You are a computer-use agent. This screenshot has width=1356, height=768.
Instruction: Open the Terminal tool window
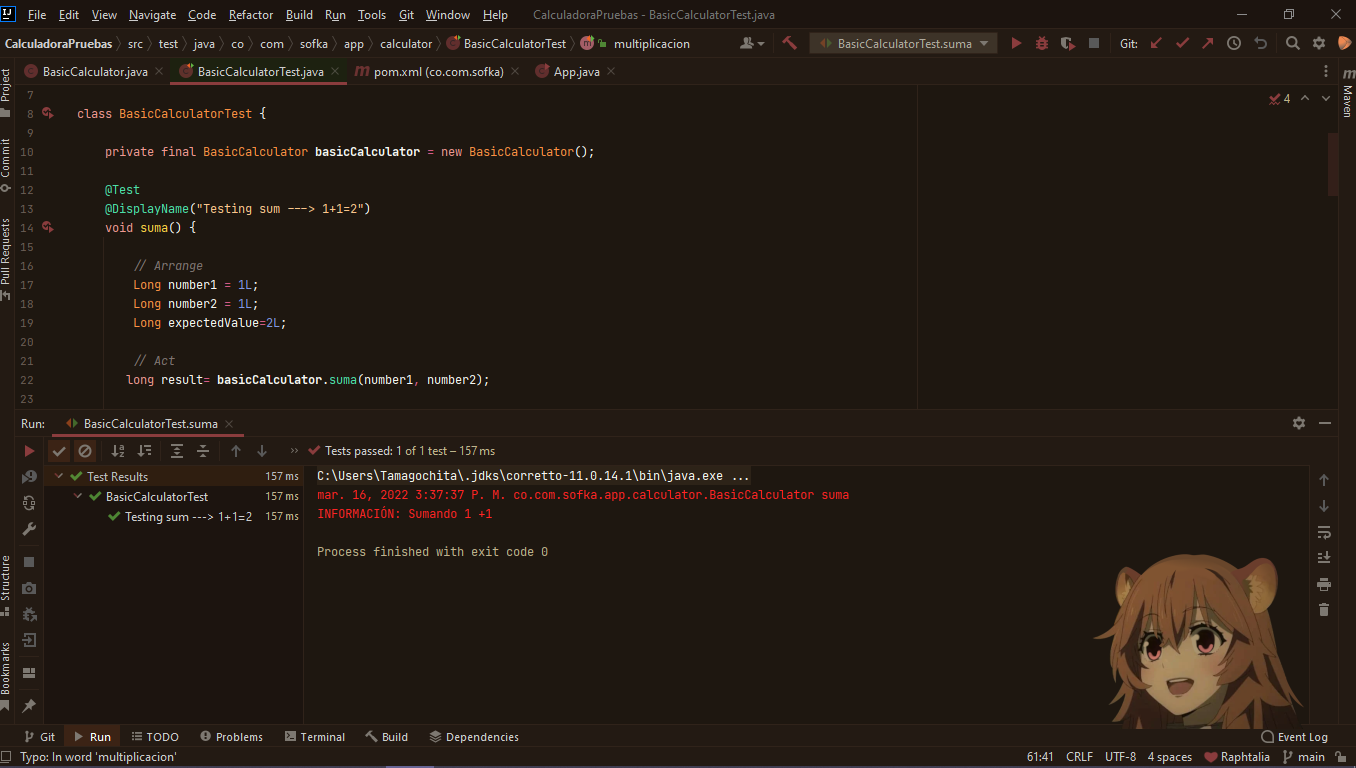click(315, 736)
